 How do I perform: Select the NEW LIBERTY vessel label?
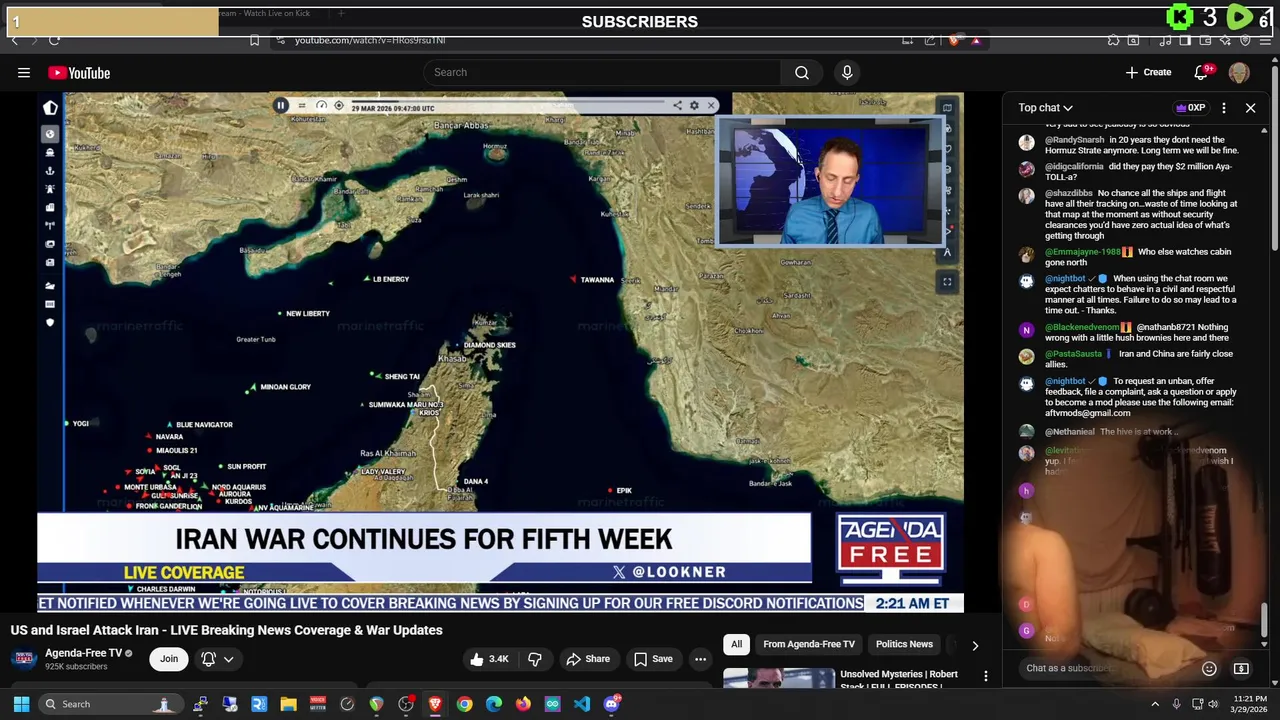[x=308, y=314]
